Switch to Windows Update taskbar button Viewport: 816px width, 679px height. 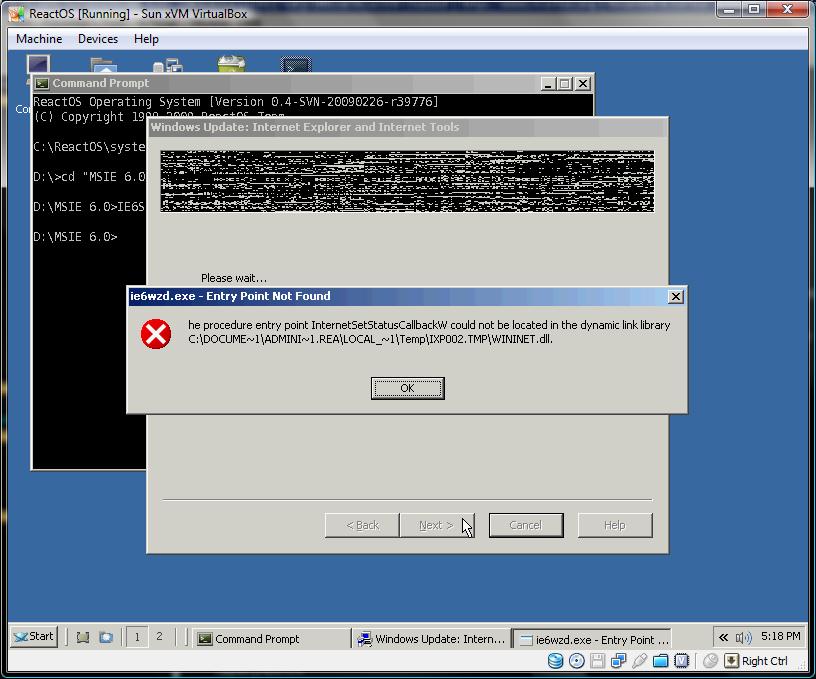tap(431, 638)
